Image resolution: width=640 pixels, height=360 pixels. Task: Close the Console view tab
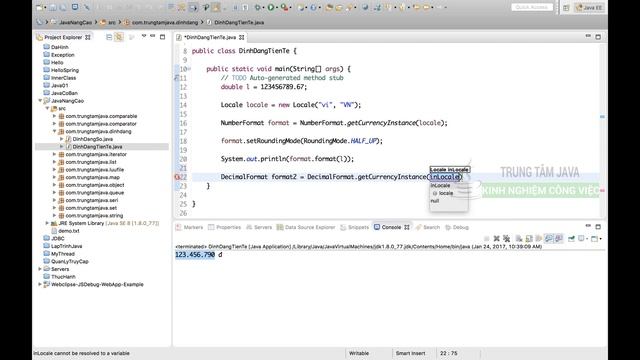click(407, 227)
